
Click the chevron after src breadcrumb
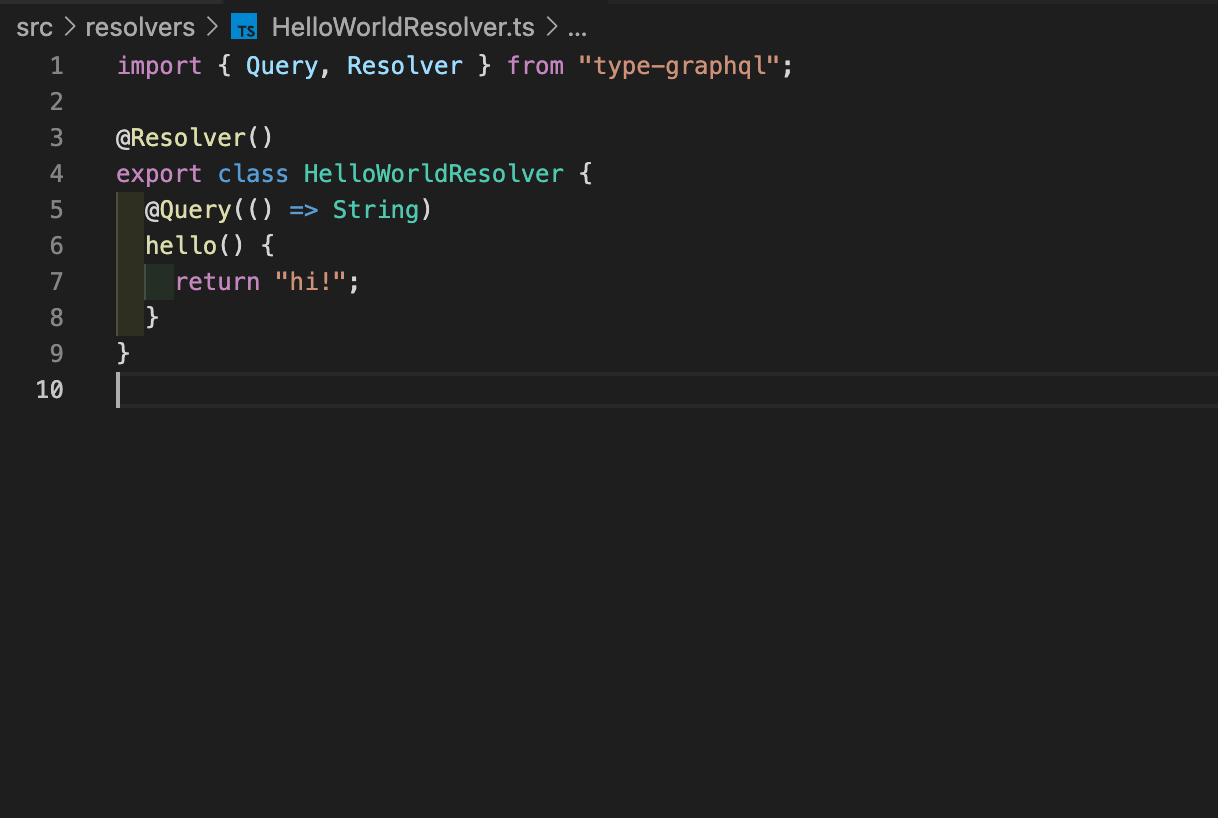(69, 27)
